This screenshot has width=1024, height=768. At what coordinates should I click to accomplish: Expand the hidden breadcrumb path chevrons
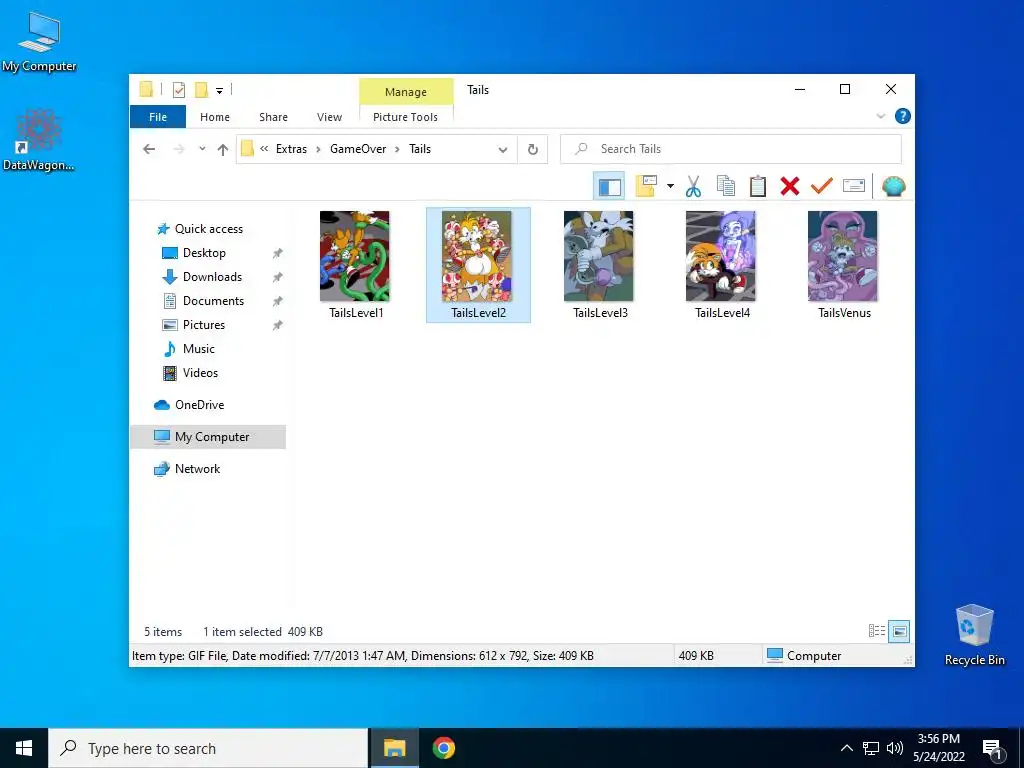click(264, 149)
